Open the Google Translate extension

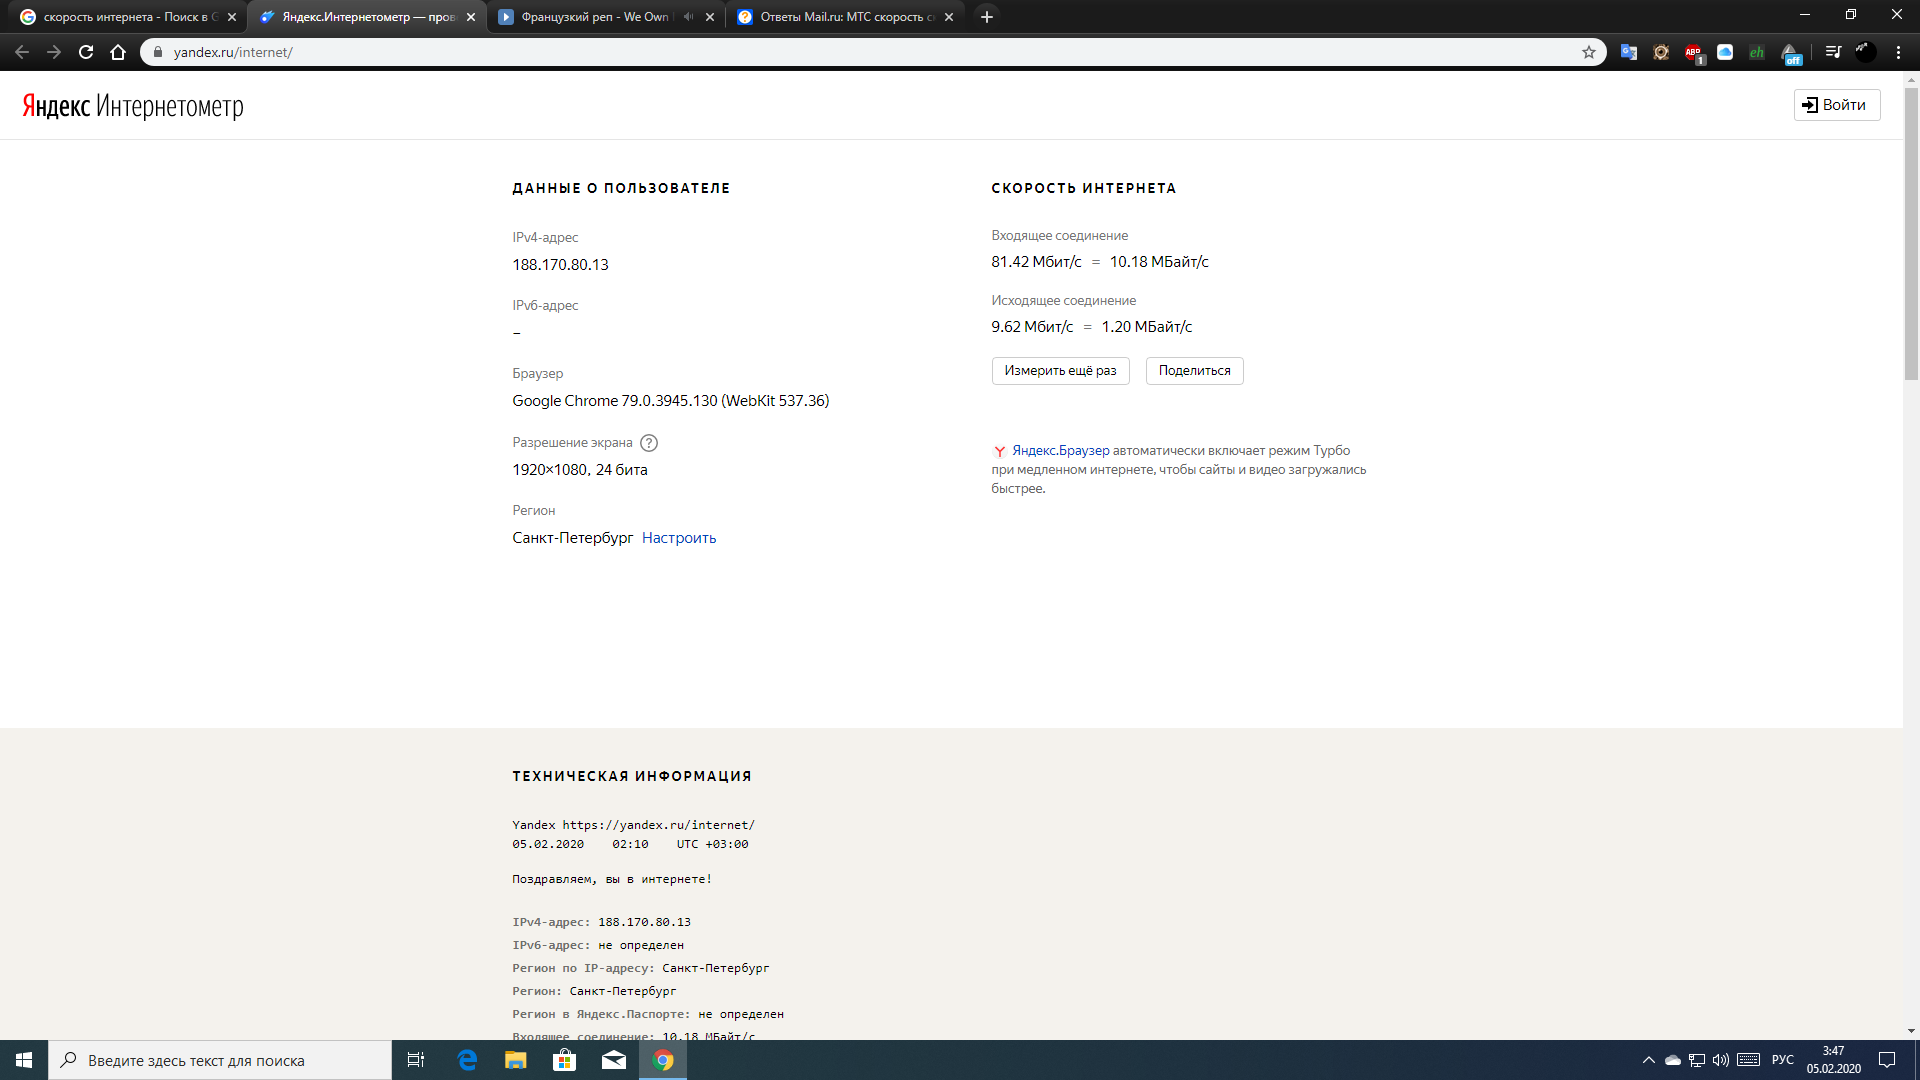(x=1629, y=52)
